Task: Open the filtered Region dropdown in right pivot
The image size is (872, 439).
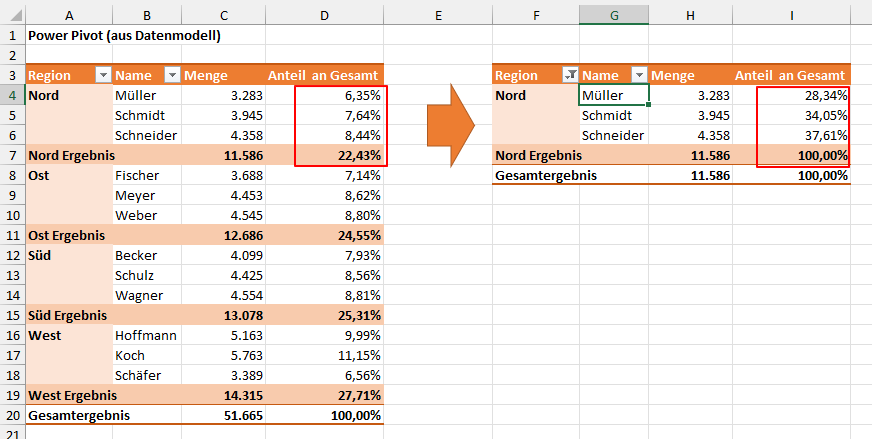Action: tap(571, 75)
